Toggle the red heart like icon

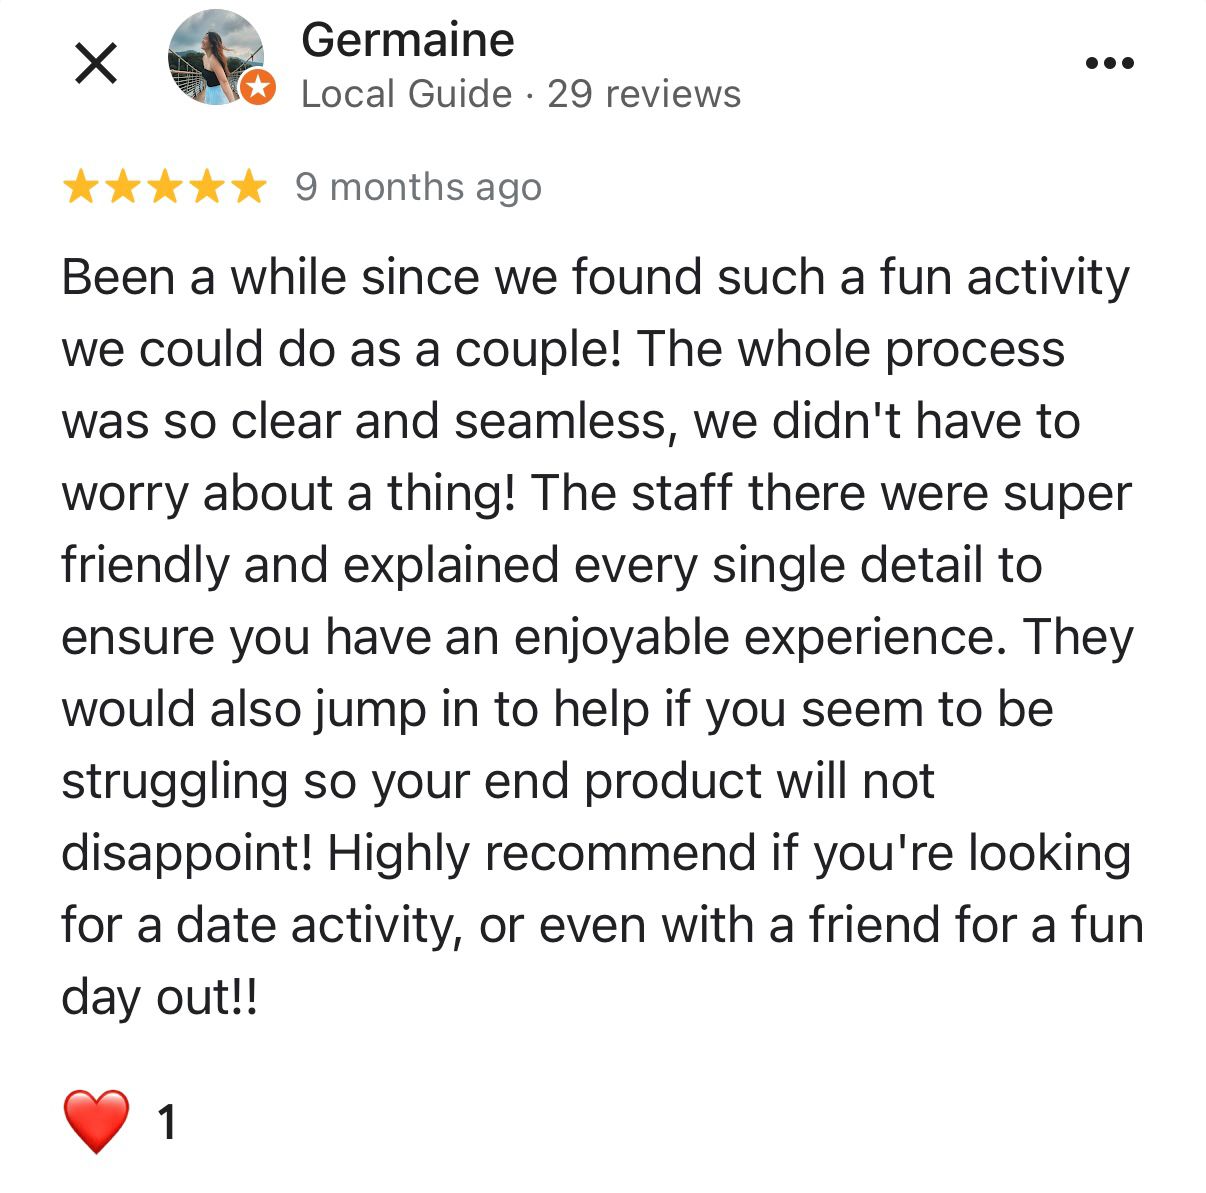(96, 1121)
